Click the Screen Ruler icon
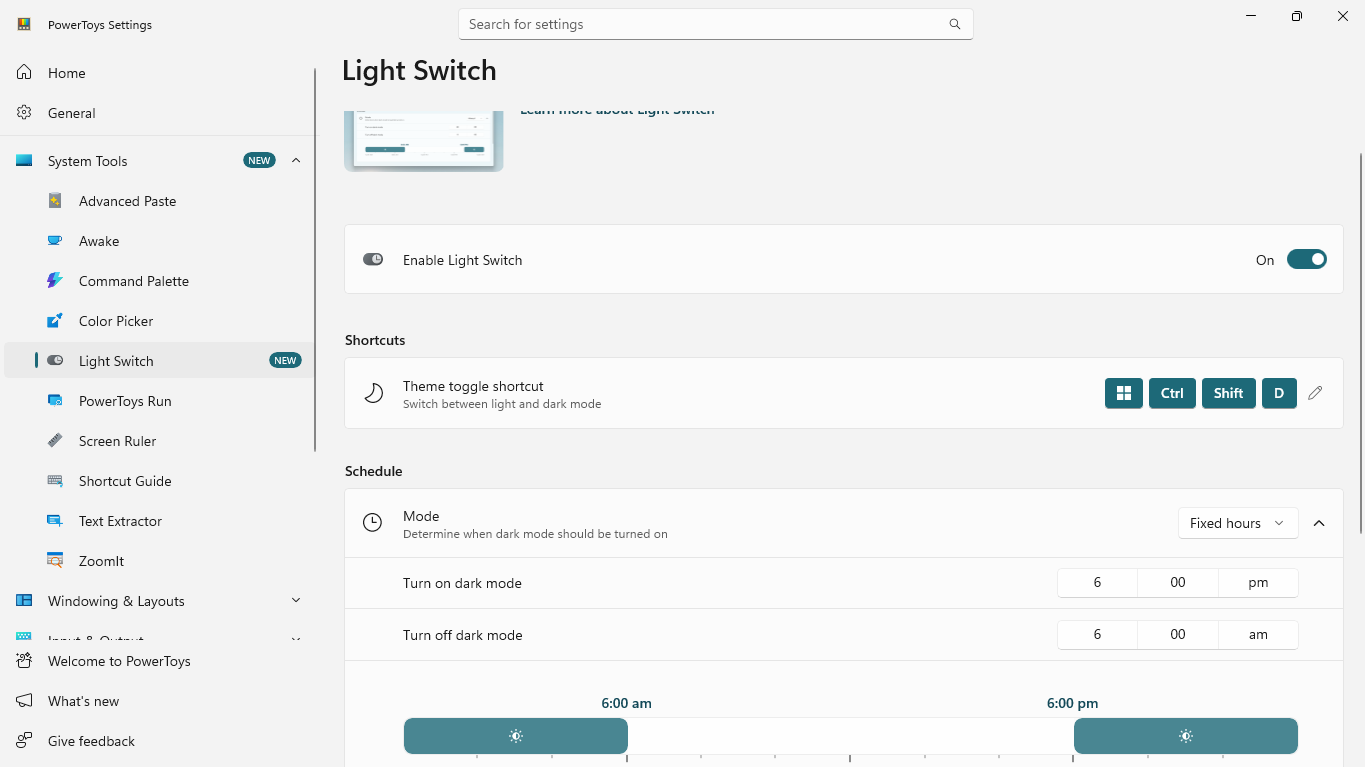1365x767 pixels. click(55, 440)
